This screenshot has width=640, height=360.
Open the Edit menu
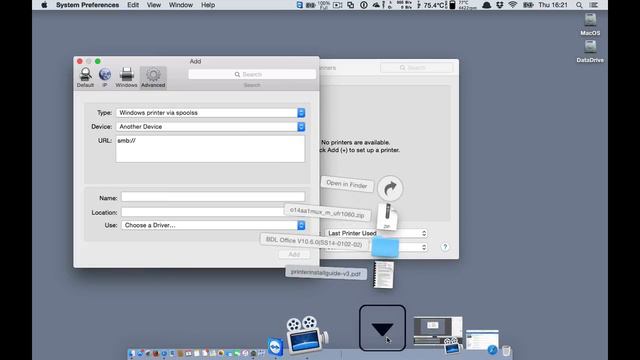pos(133,5)
